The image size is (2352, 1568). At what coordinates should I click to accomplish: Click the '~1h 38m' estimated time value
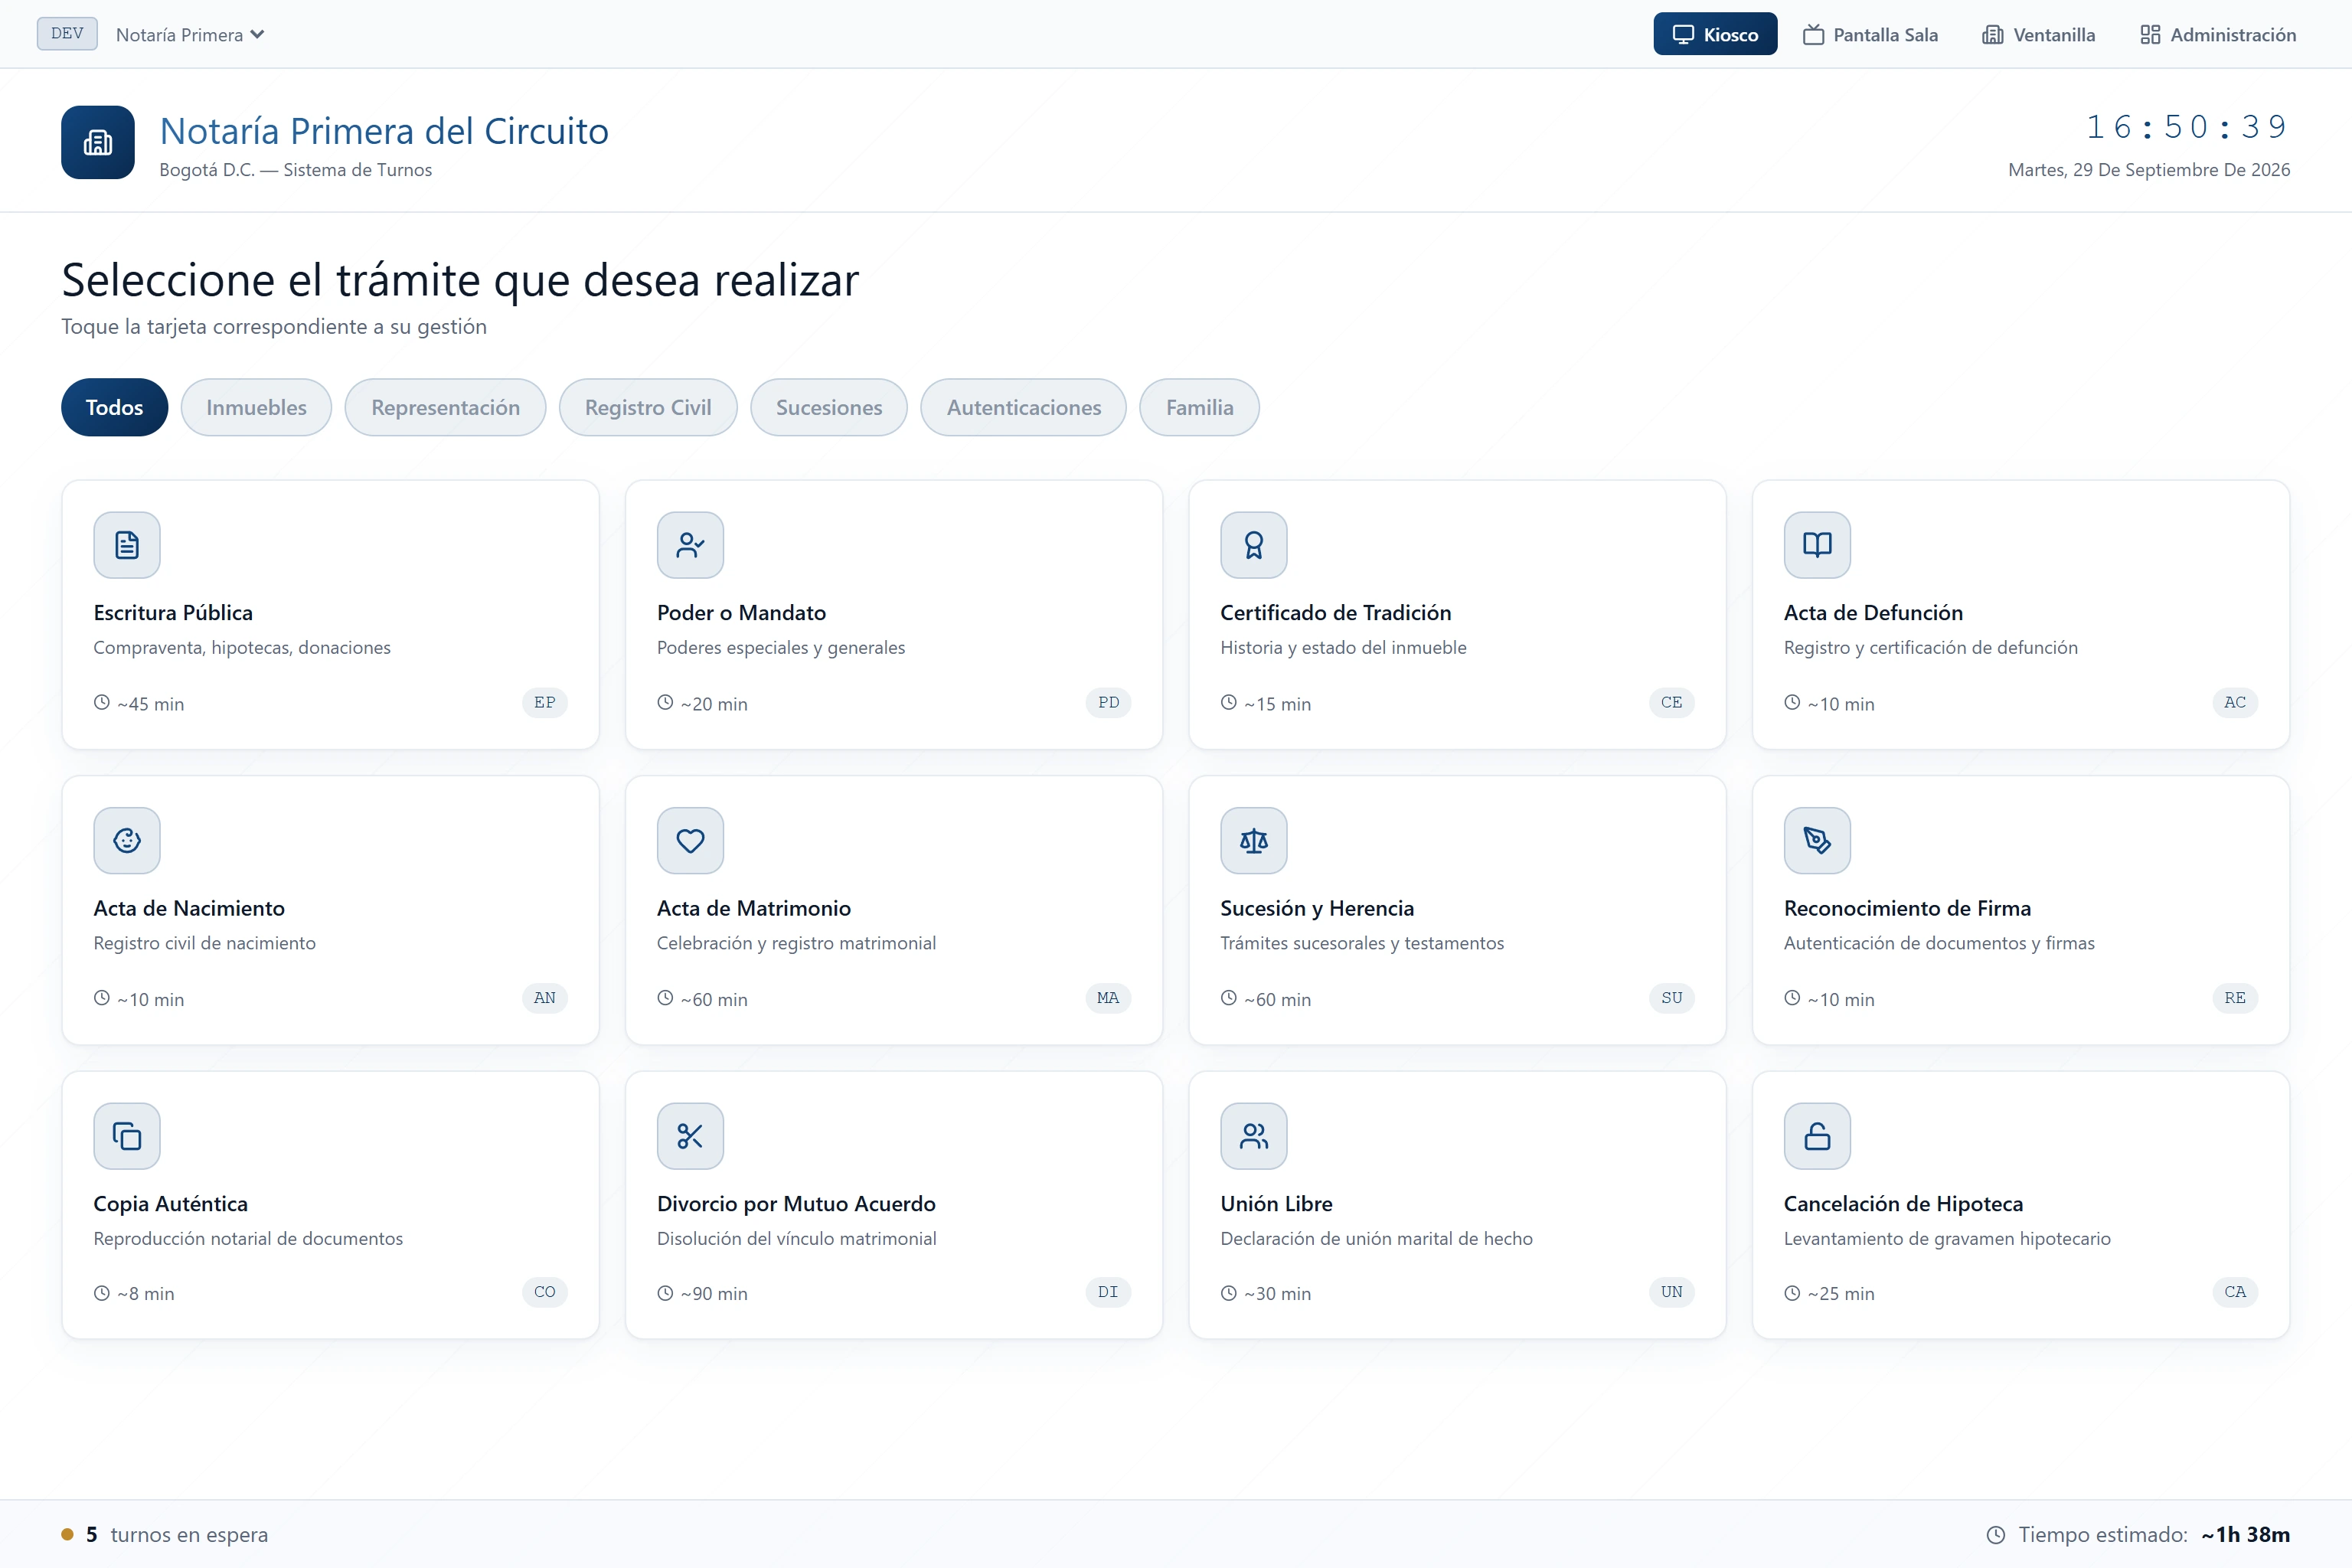[2245, 1535]
